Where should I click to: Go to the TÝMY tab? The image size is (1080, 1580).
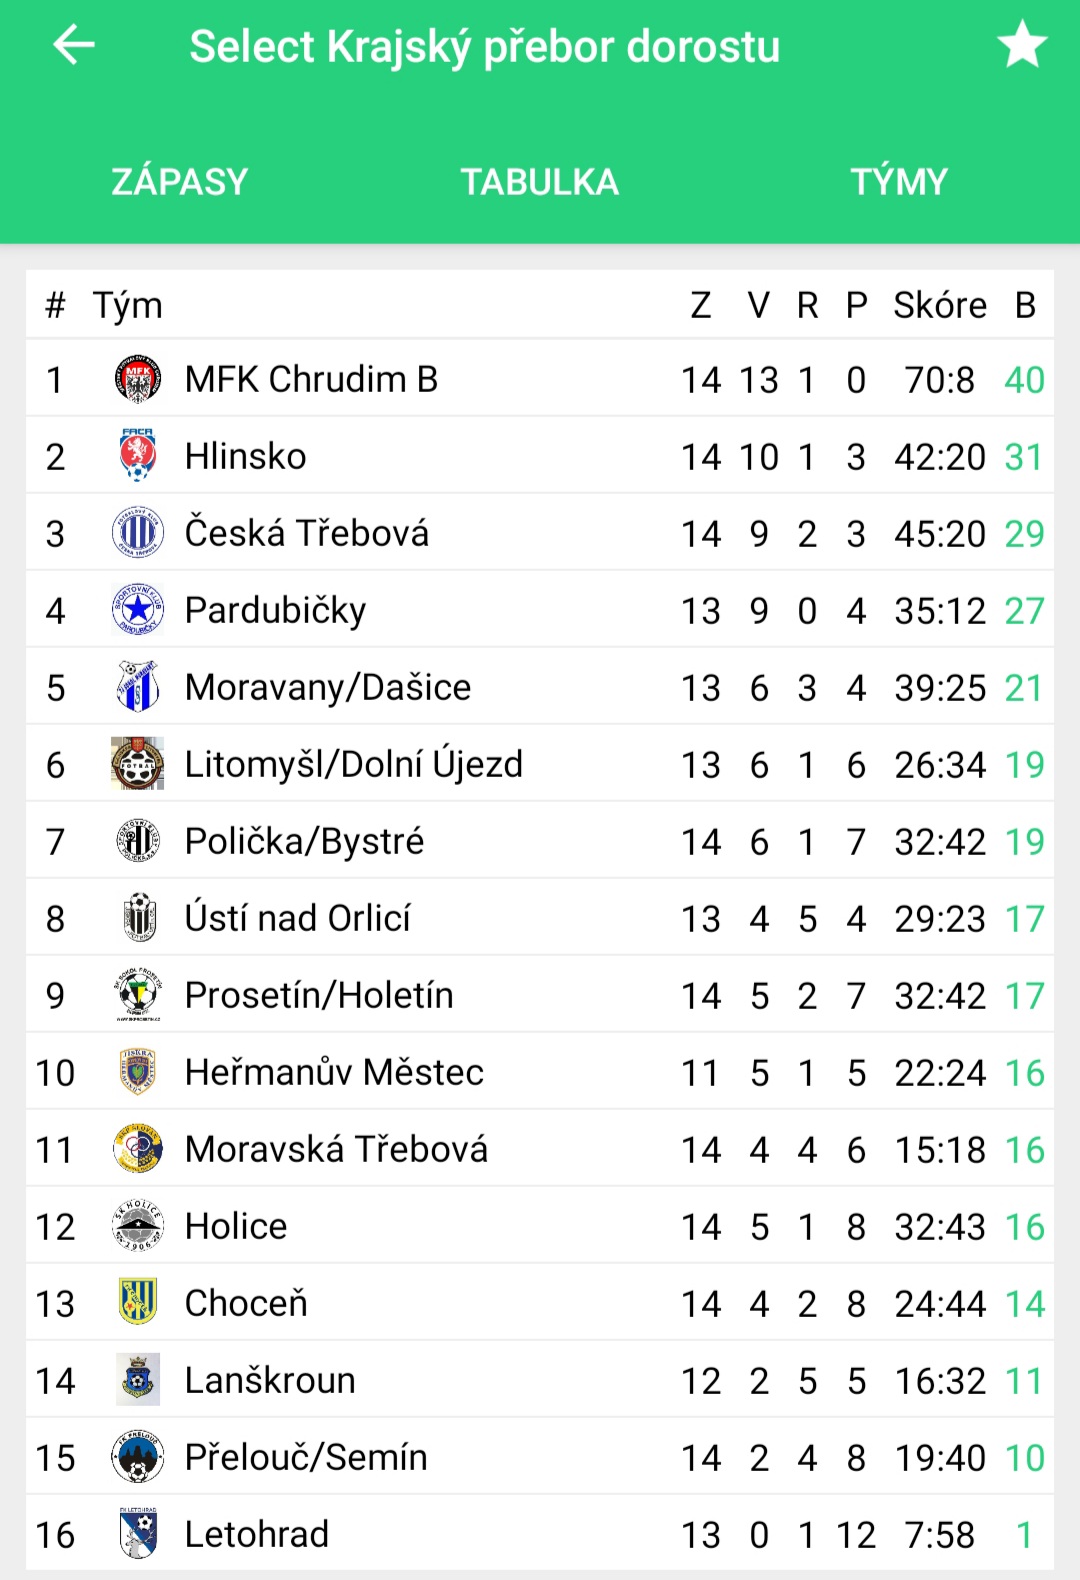pos(900,182)
